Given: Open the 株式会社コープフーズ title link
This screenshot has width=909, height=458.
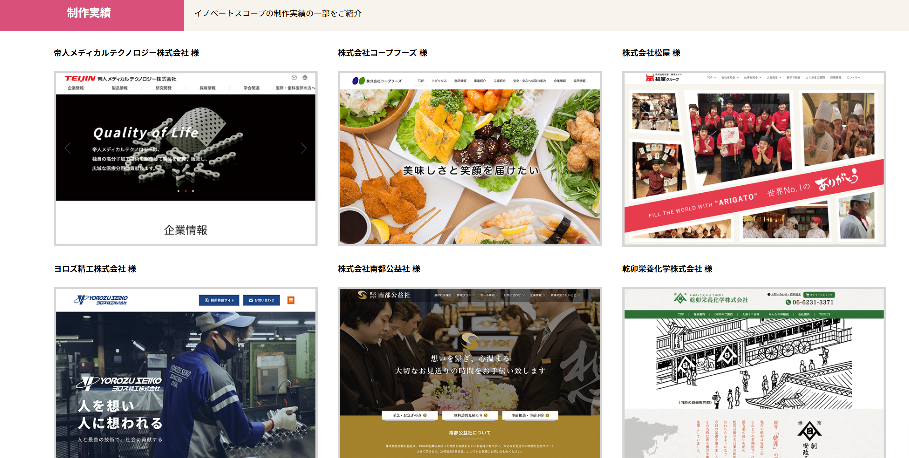Looking at the screenshot, I should [382, 53].
